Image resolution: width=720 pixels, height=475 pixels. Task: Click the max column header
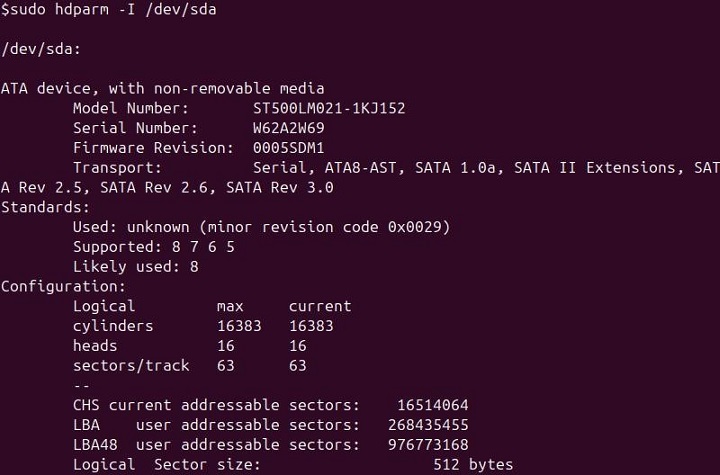tap(230, 306)
